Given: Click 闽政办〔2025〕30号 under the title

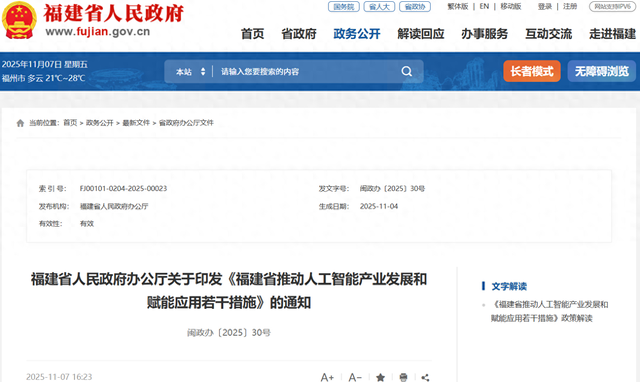Looking at the screenshot, I should coord(229,333).
